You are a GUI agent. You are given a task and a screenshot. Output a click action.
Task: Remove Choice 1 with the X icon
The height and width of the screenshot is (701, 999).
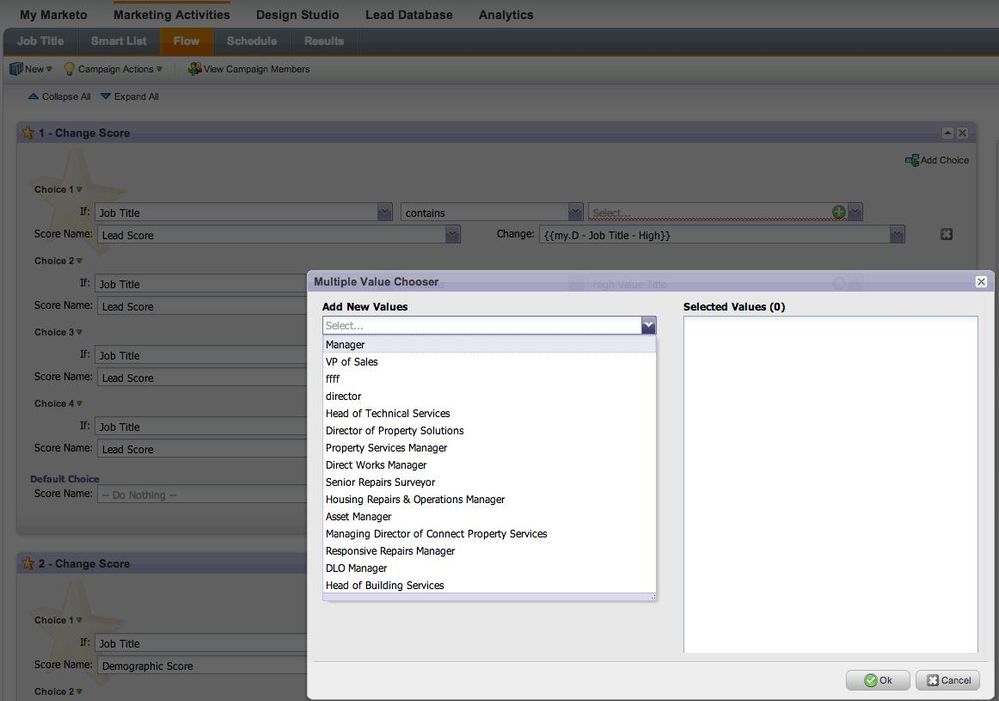(946, 235)
